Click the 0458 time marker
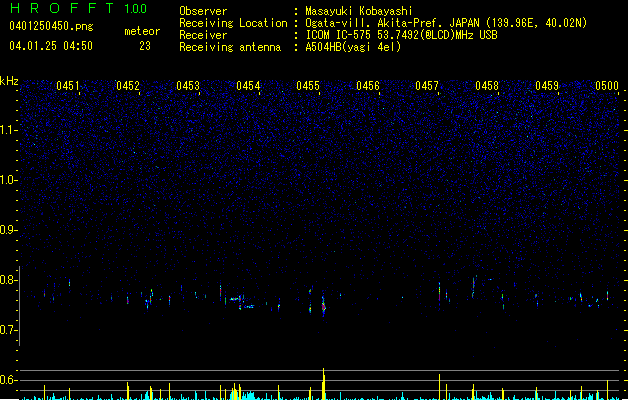The width and height of the screenshot is (629, 400). click(487, 86)
